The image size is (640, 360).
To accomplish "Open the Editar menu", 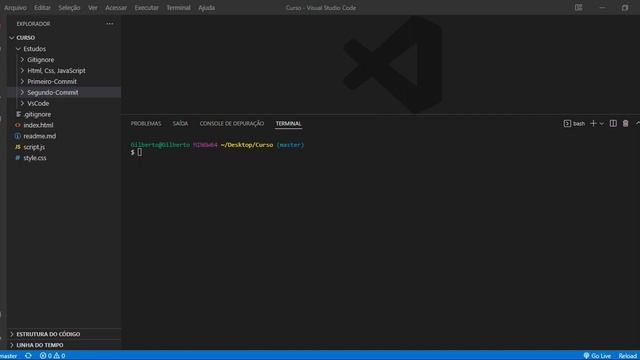I will coord(42,8).
